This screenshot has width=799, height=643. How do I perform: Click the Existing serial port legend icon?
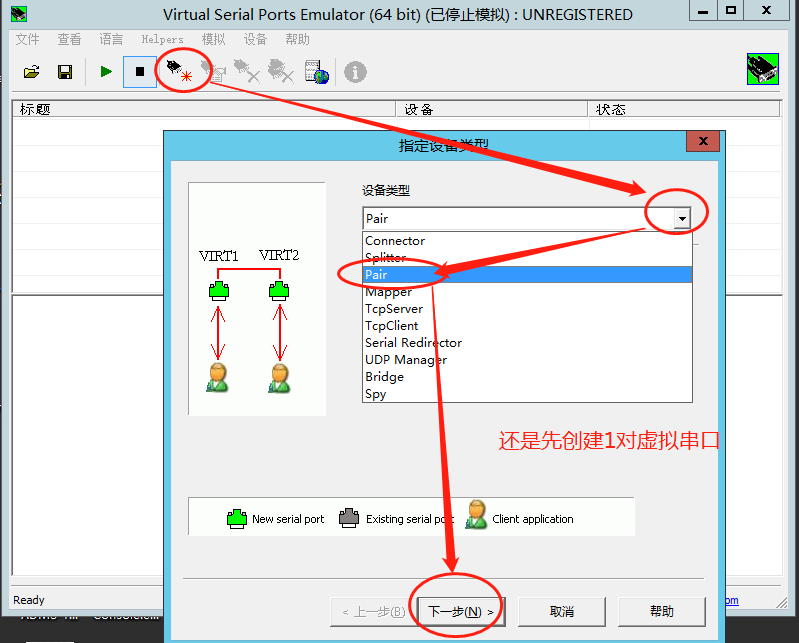349,518
